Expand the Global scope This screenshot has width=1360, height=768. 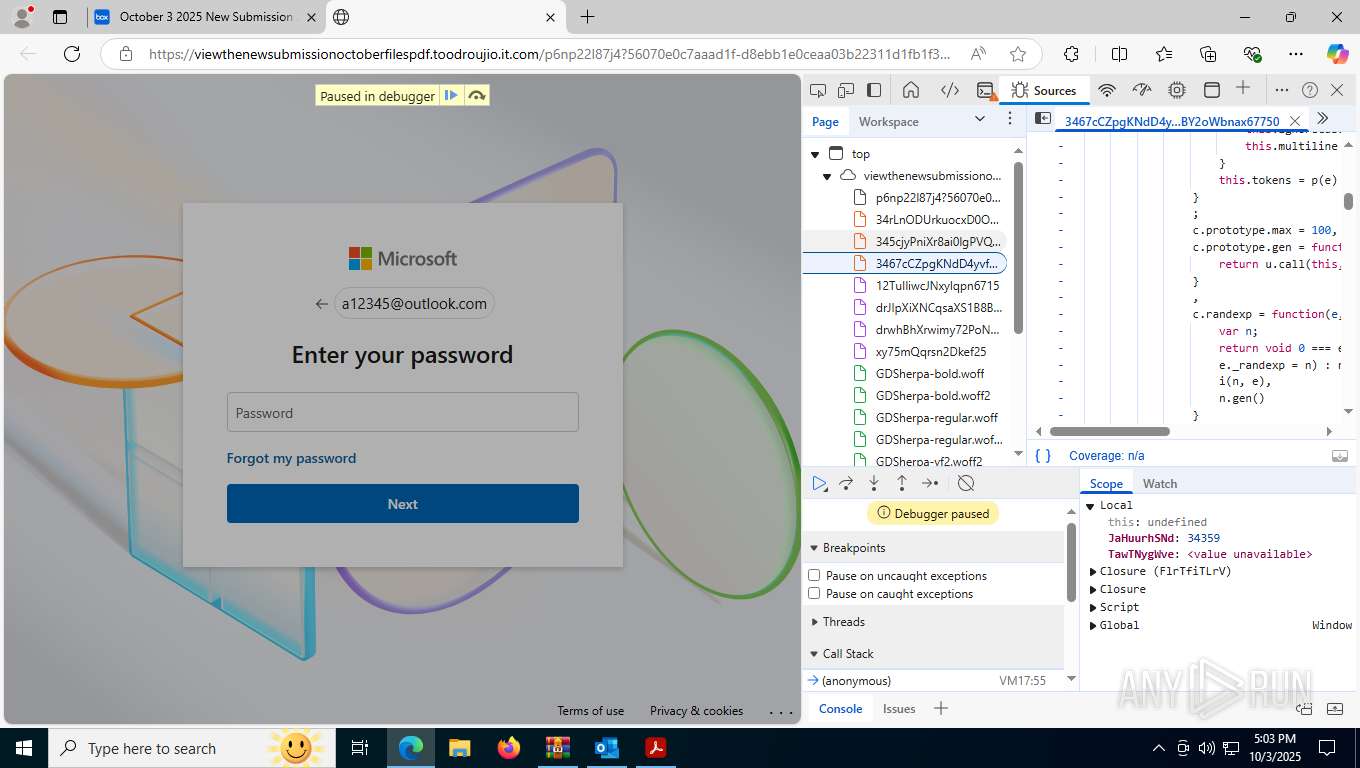coord(1093,625)
